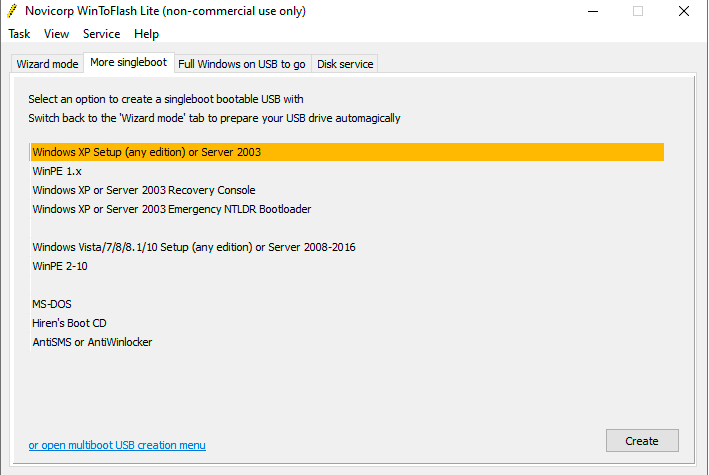Open the Task menu
The image size is (709, 475).
click(19, 34)
